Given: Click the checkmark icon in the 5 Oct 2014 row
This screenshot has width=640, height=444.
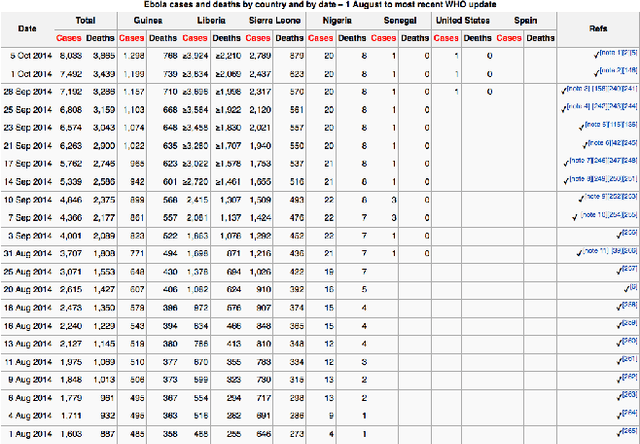Looking at the screenshot, I should (594, 55).
